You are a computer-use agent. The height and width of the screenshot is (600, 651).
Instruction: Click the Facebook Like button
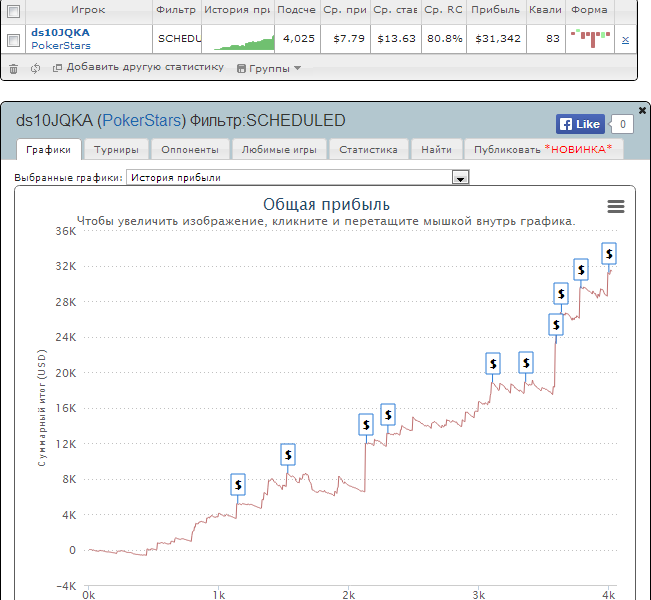tap(580, 124)
